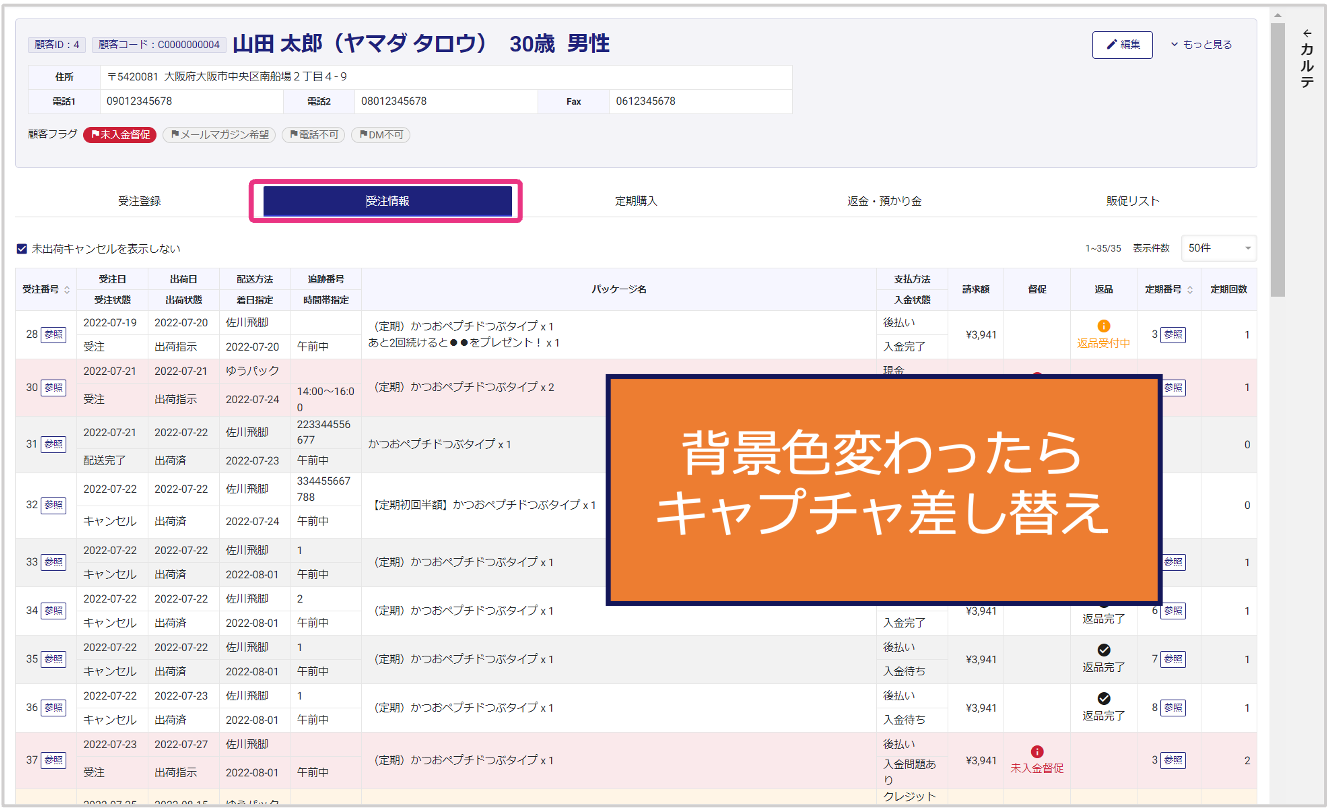The height and width of the screenshot is (811, 1329).
Task: Click the vertical page scrollbar
Action: (1277, 160)
